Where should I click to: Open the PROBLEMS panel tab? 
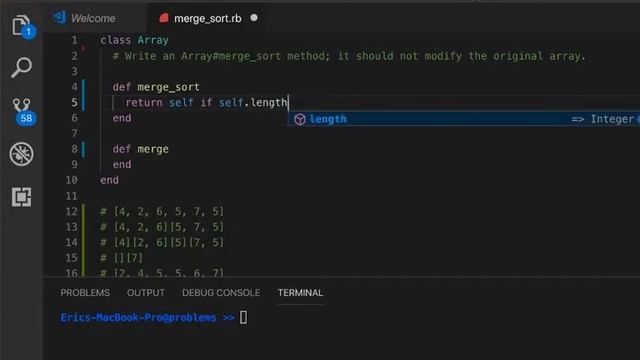point(85,293)
